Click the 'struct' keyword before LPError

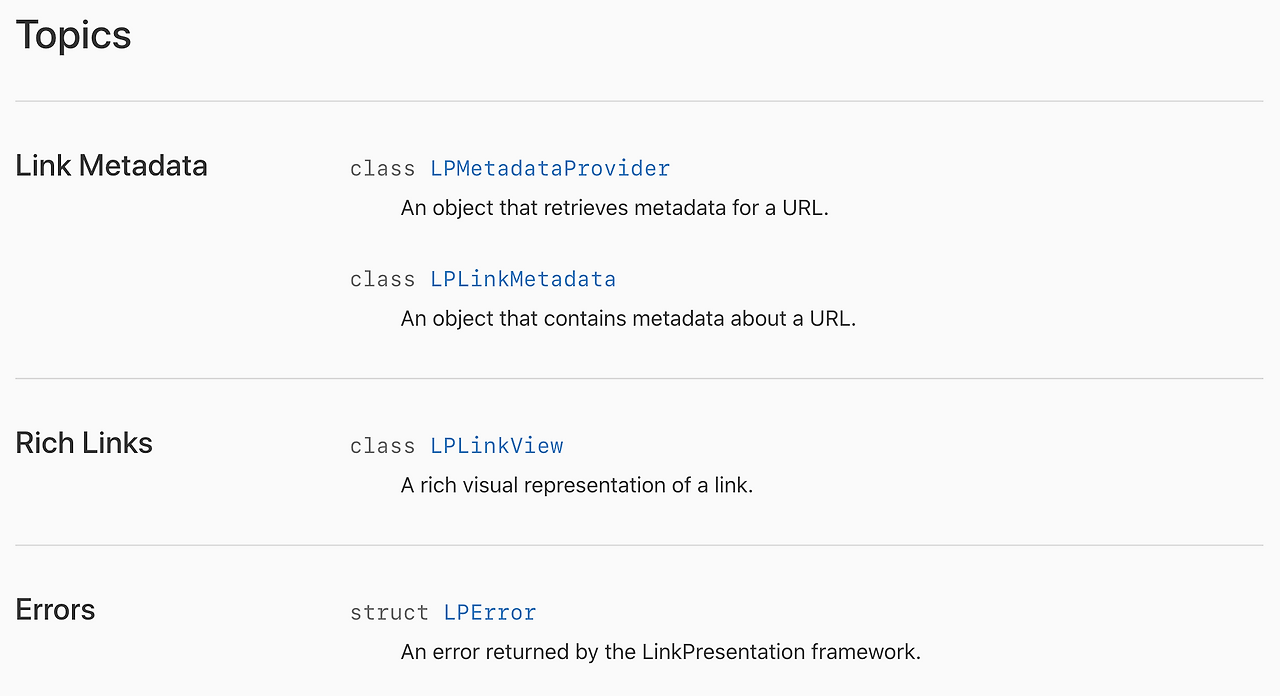pyautogui.click(x=389, y=612)
